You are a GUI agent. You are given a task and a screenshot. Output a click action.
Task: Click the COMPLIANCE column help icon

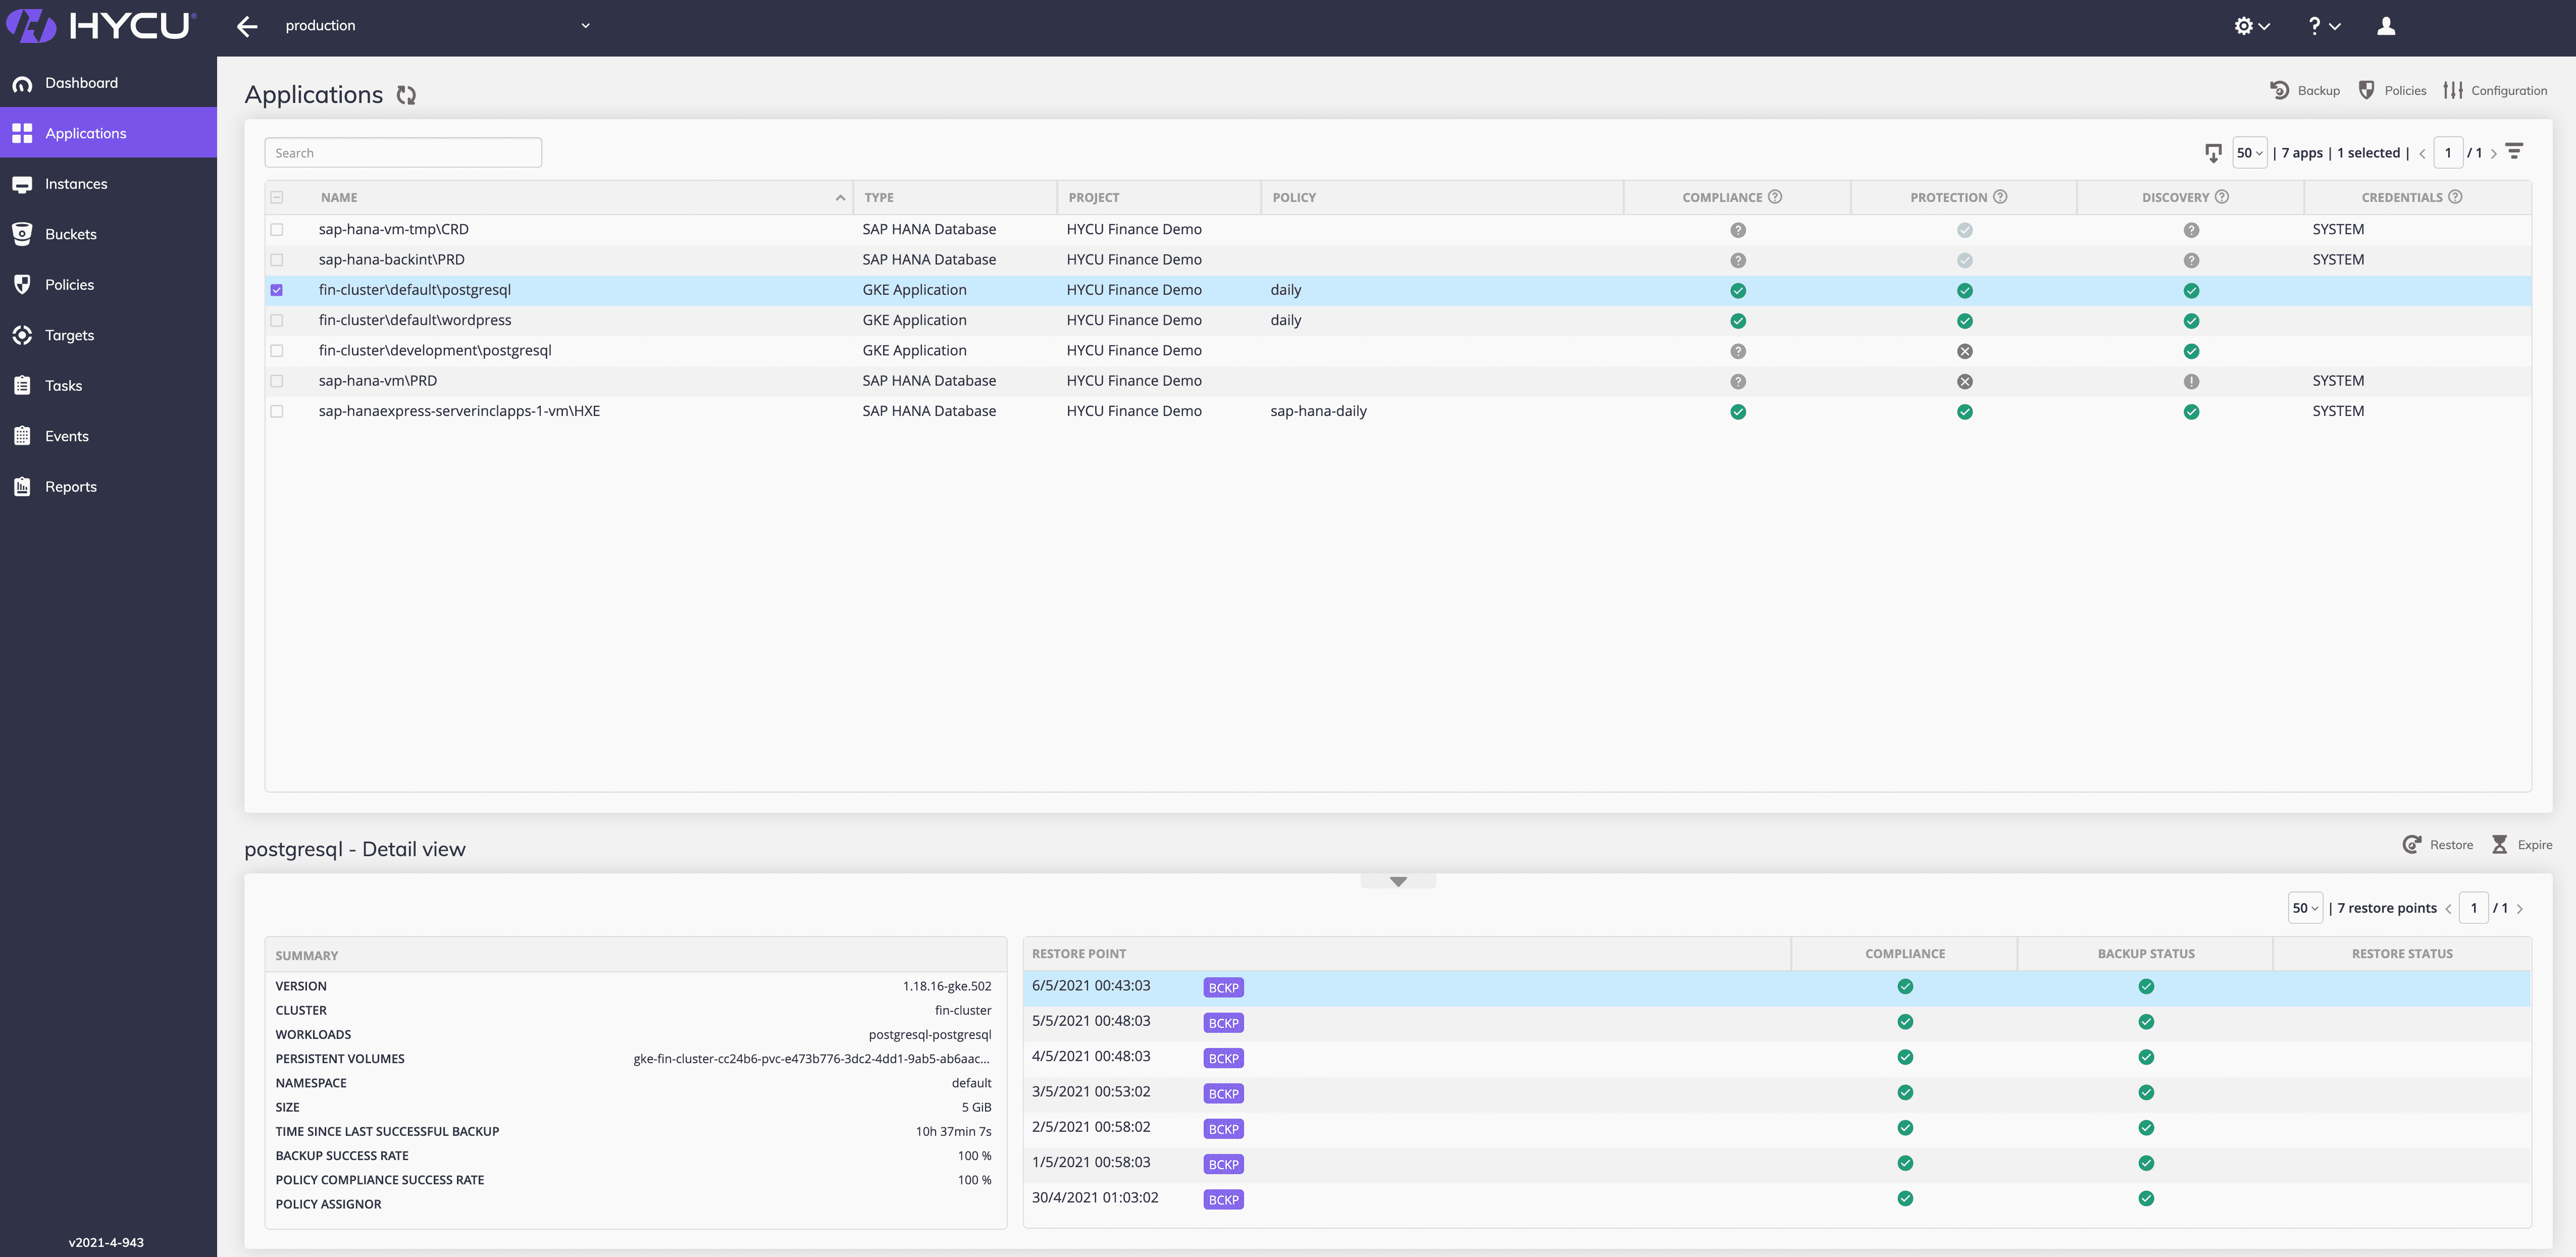point(1775,197)
